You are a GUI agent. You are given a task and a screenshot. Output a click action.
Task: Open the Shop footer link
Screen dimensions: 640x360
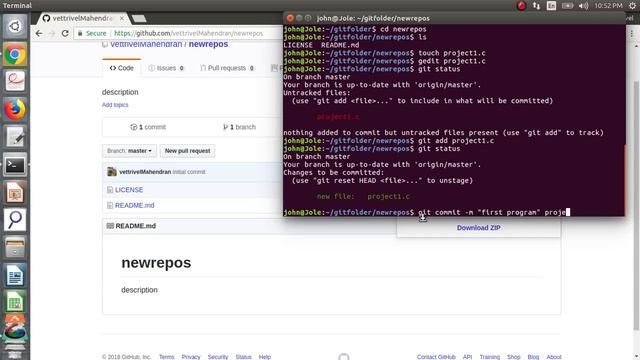[513, 357]
